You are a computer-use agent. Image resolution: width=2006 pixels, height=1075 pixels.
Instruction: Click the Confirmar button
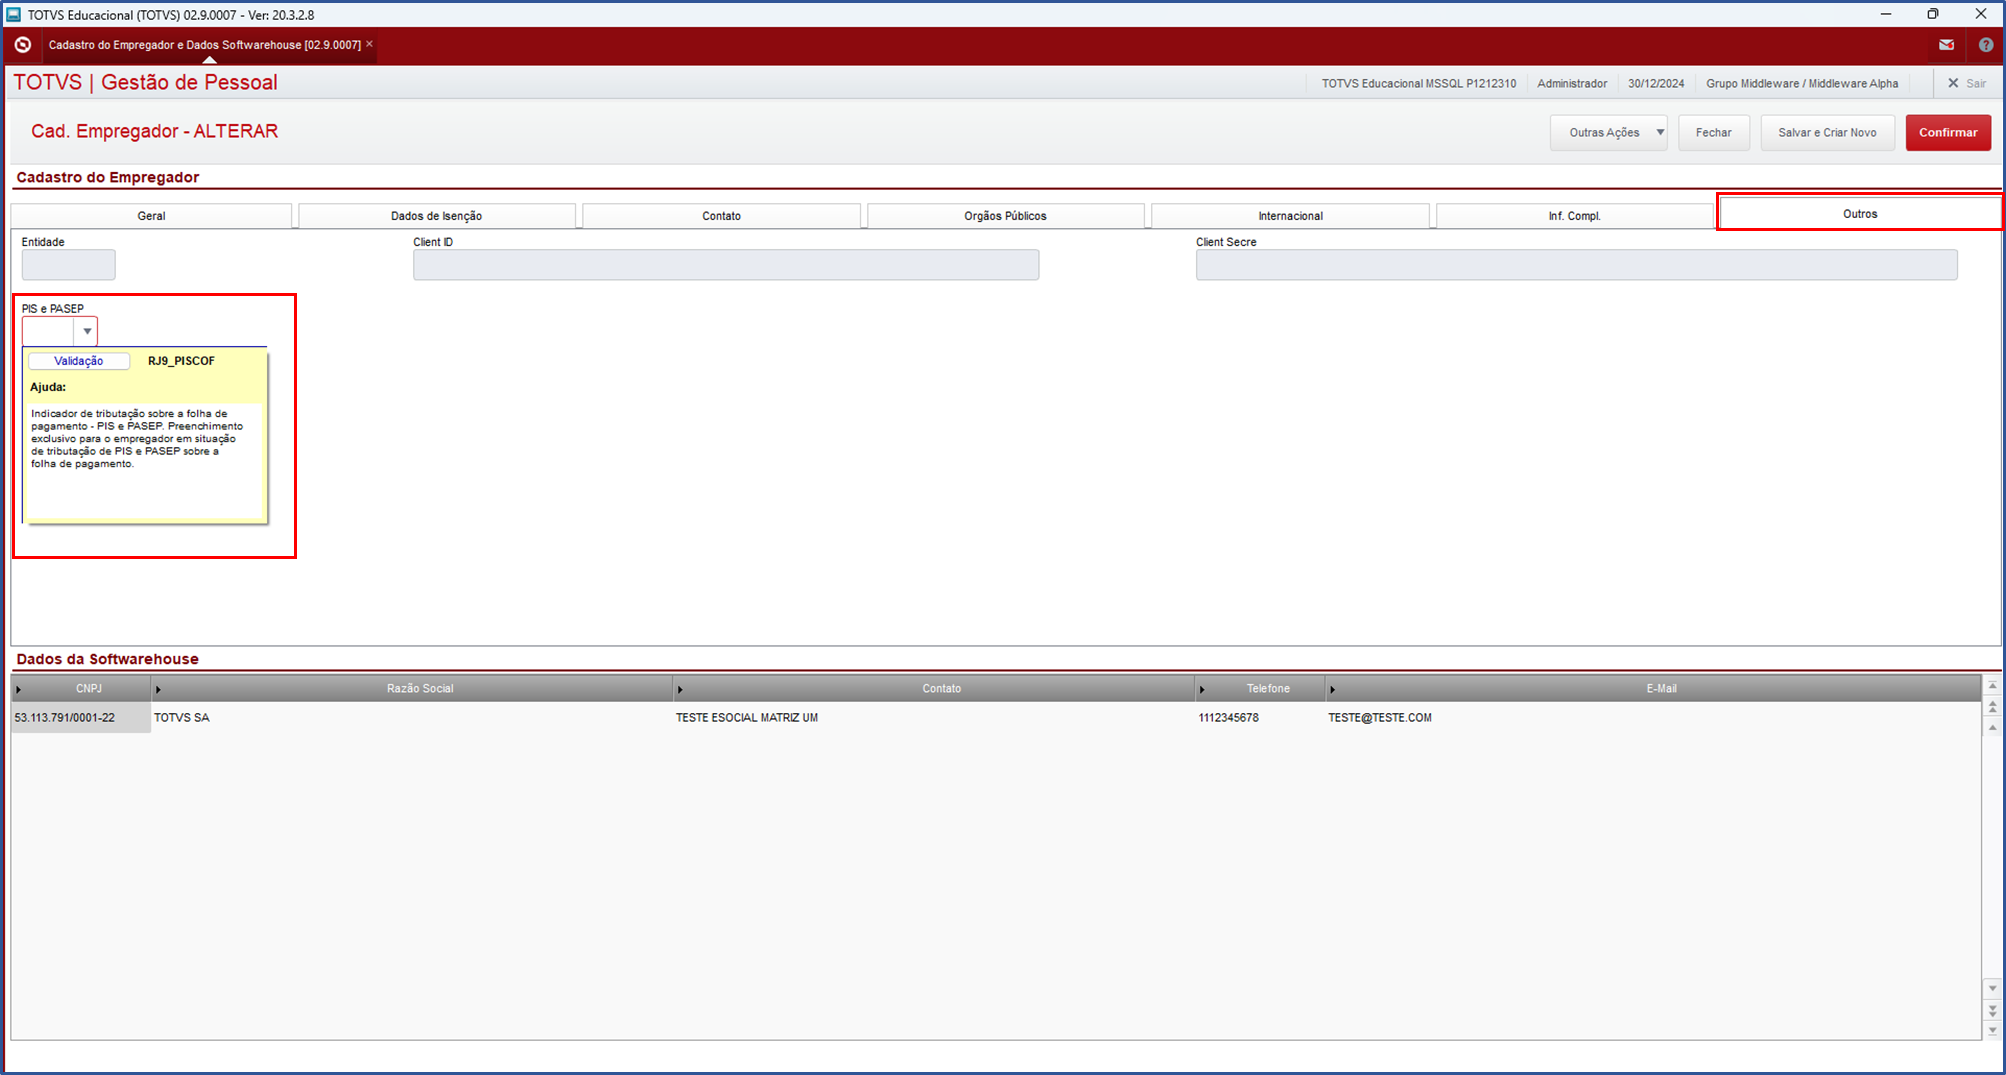pos(1948,133)
